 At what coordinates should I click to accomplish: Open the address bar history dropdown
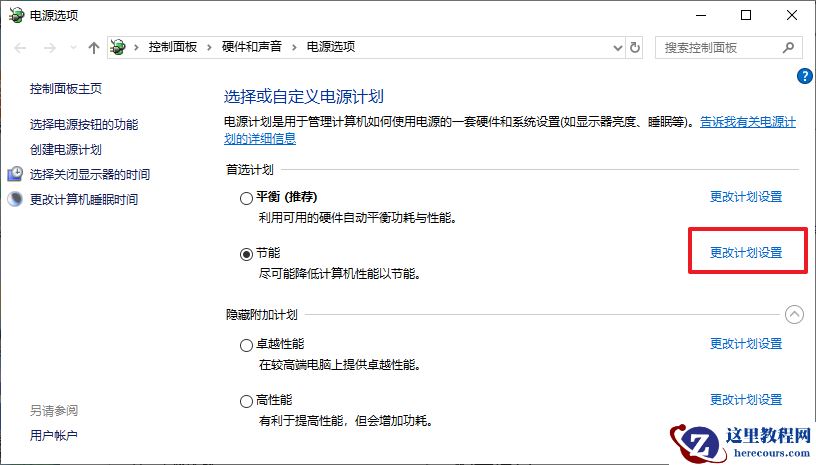point(618,48)
